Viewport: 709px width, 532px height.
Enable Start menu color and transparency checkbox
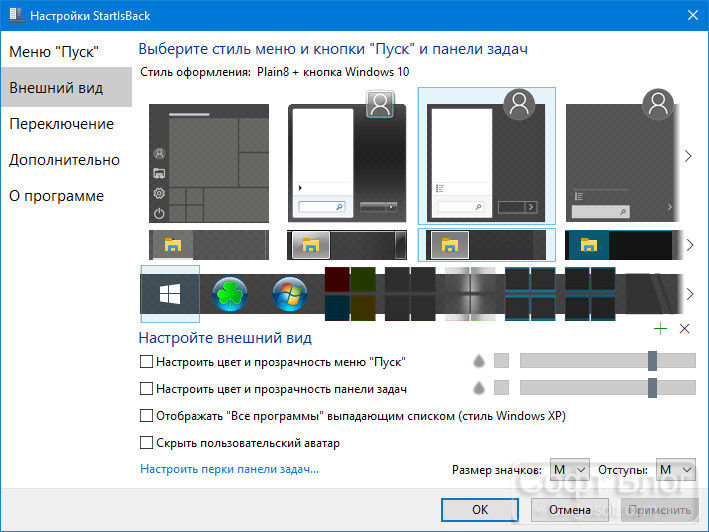pyautogui.click(x=146, y=362)
